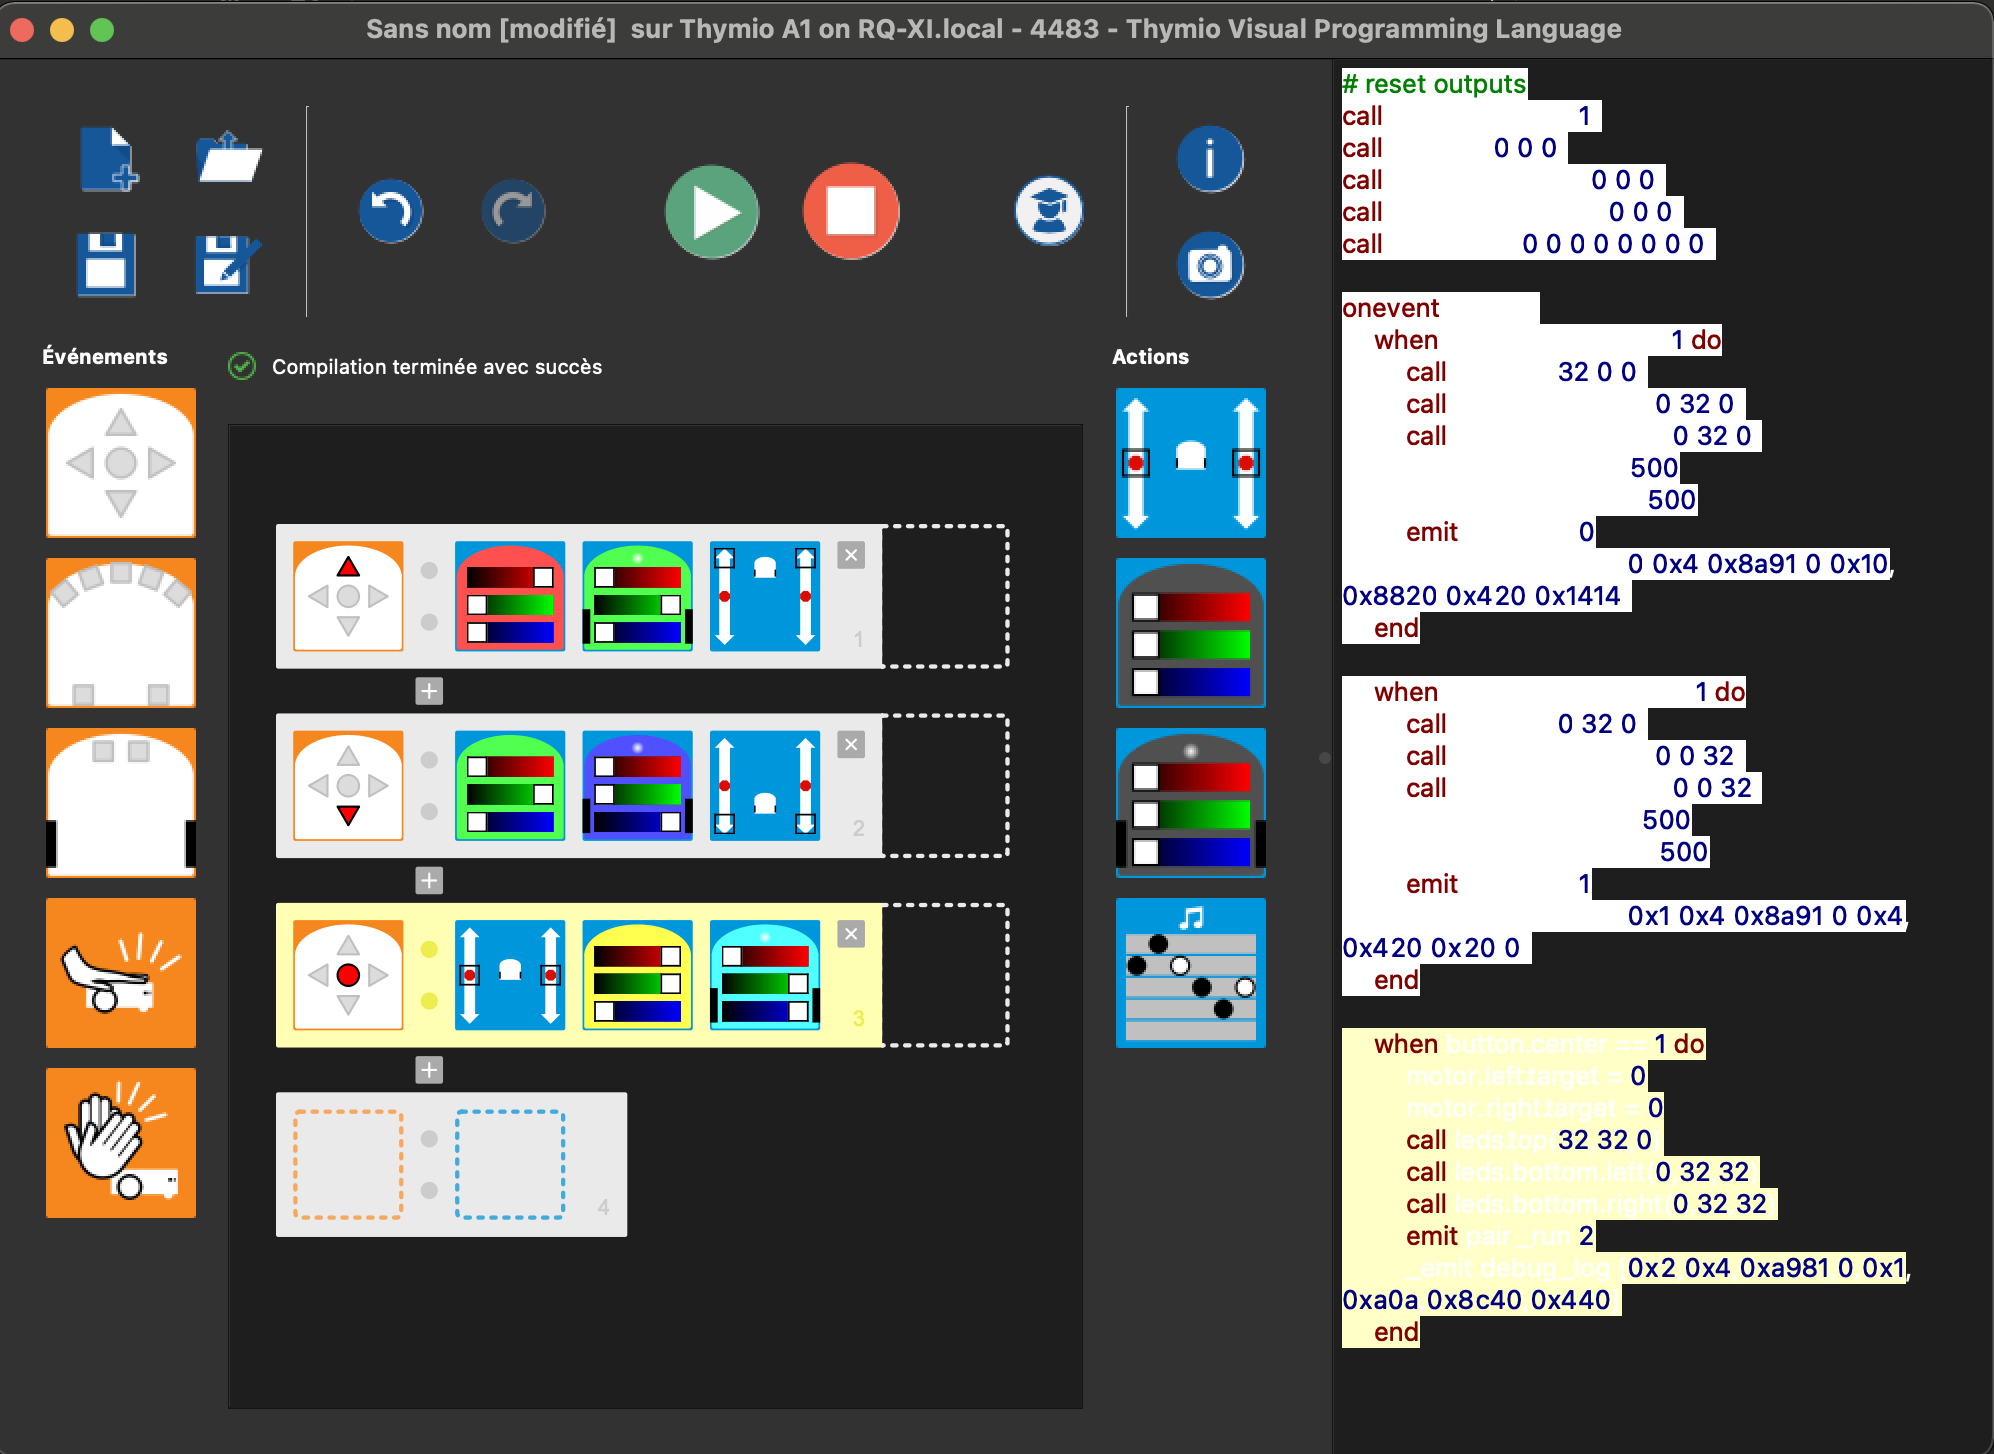Viewport: 1994px width, 1454px height.
Task: Select the clap event block in Événements
Action: (120, 1143)
